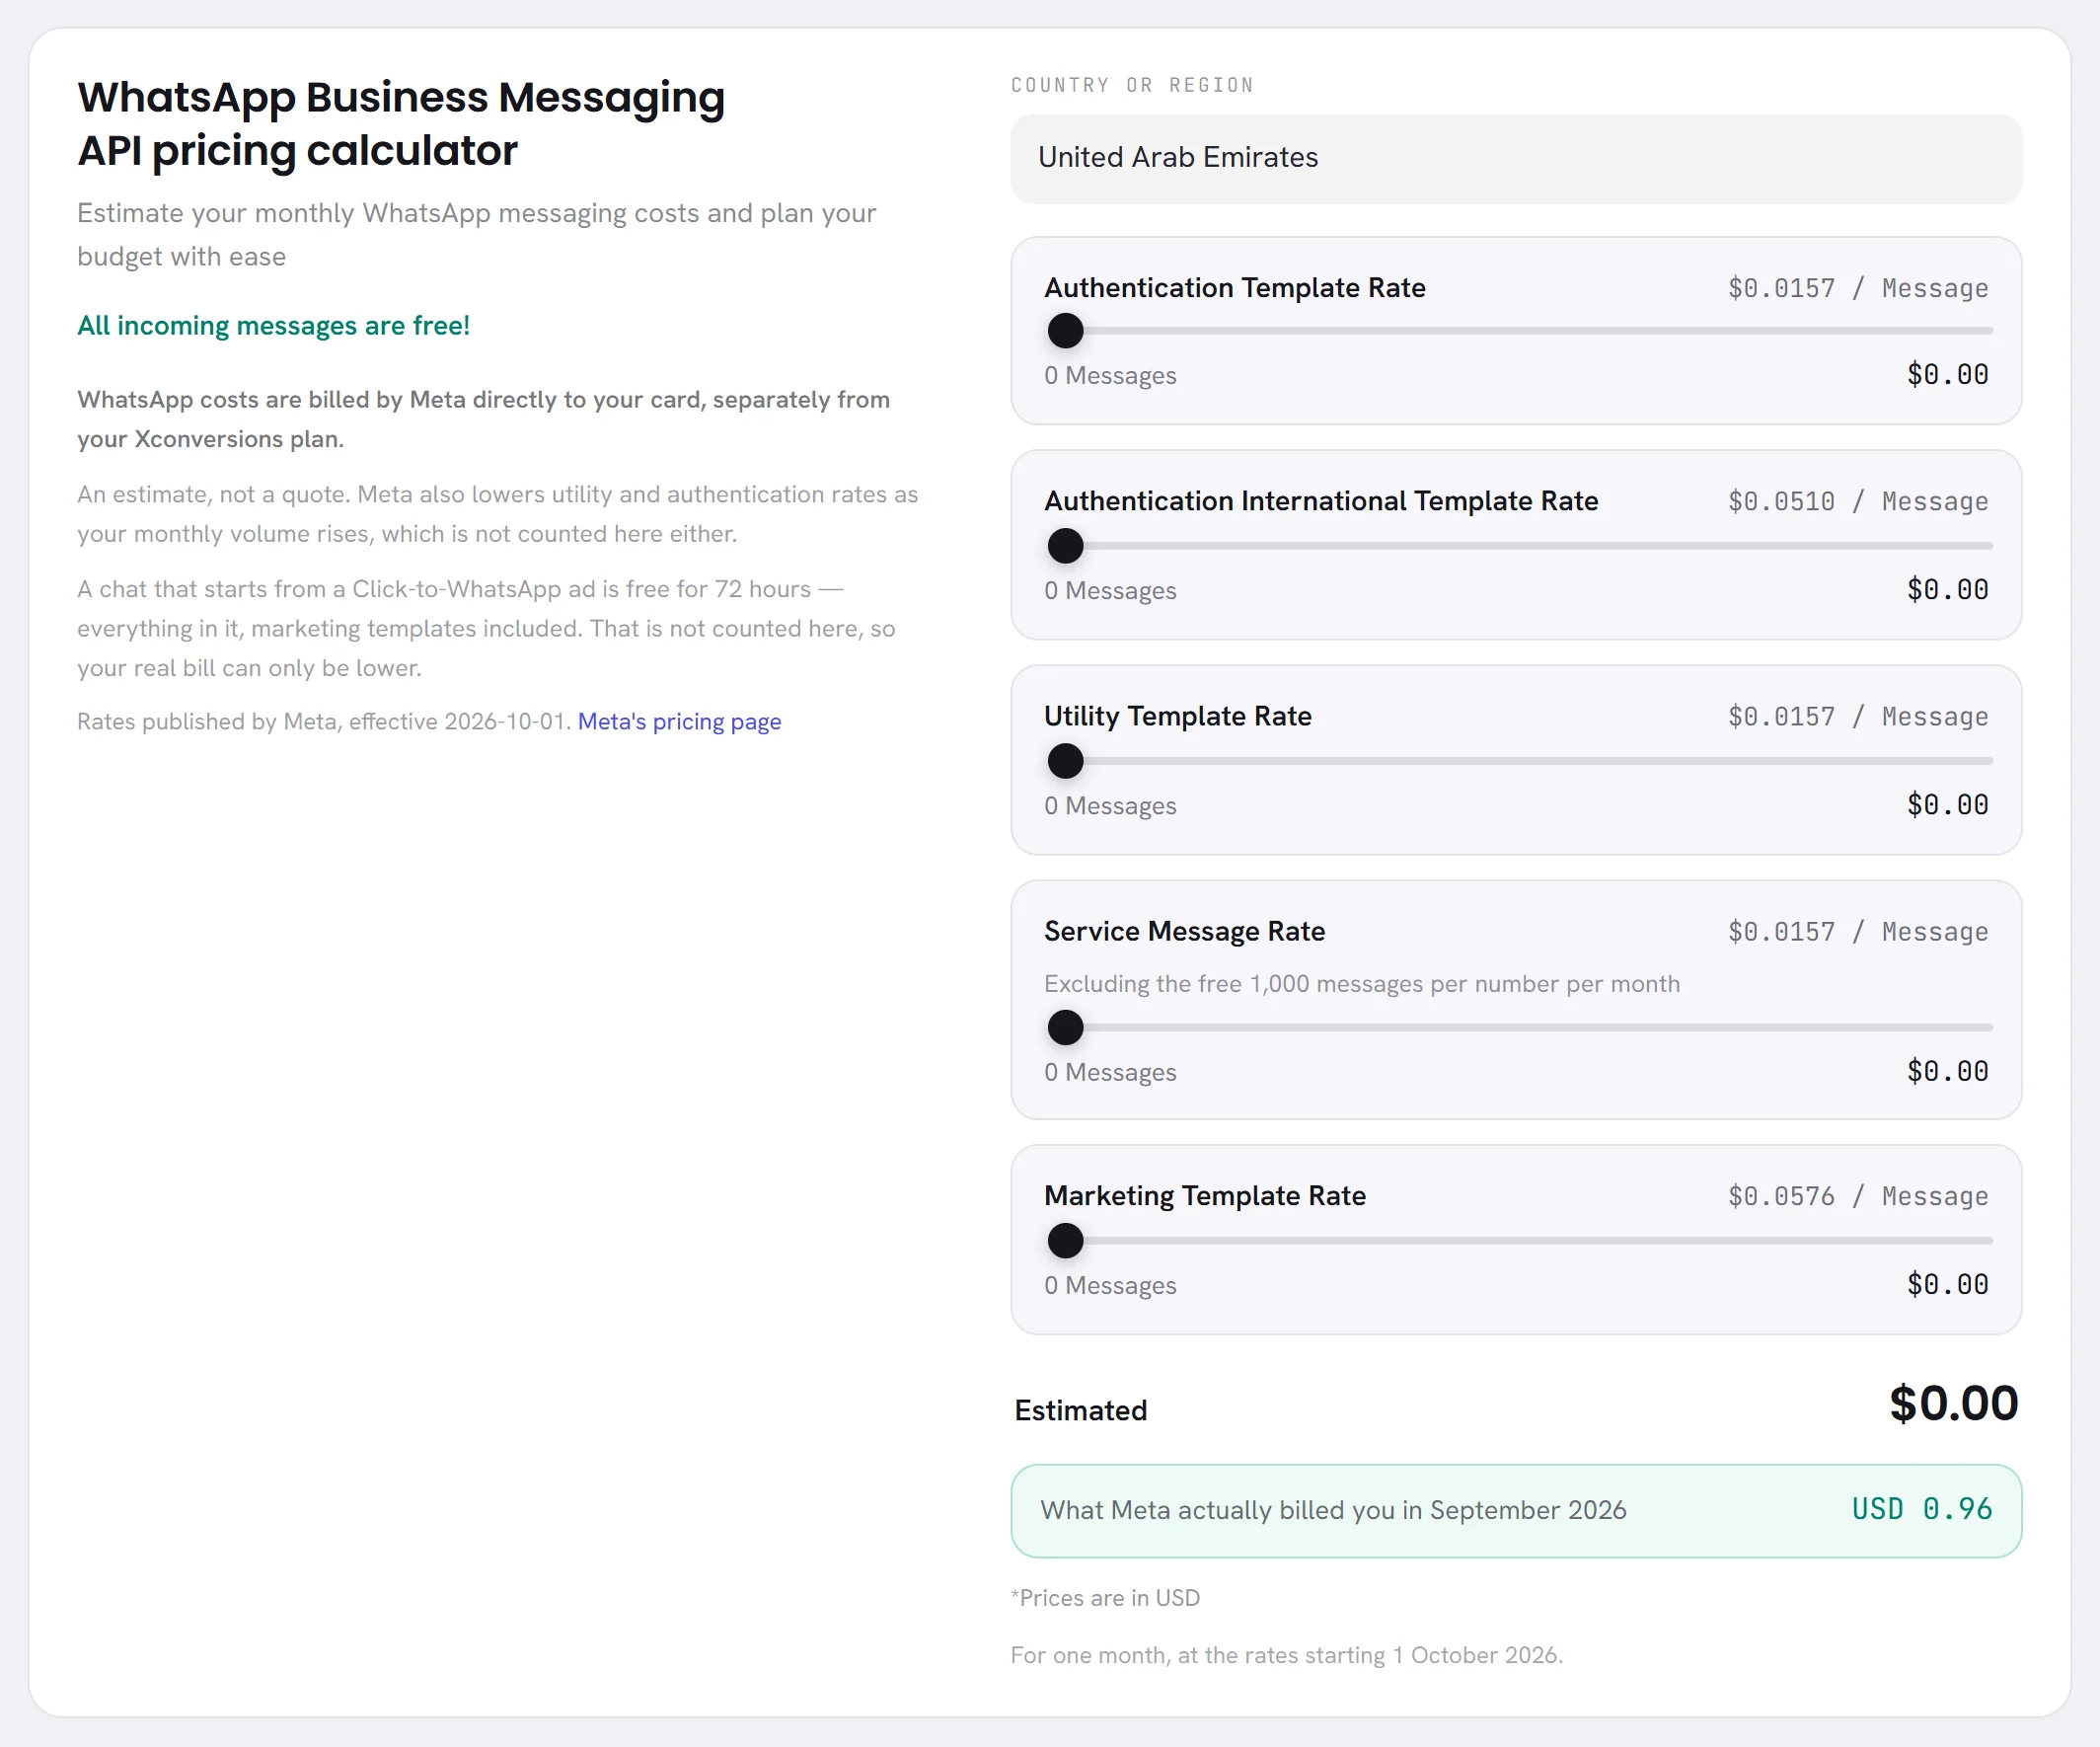
Task: Click the 'All incoming messages are free!' text
Action: (x=273, y=325)
